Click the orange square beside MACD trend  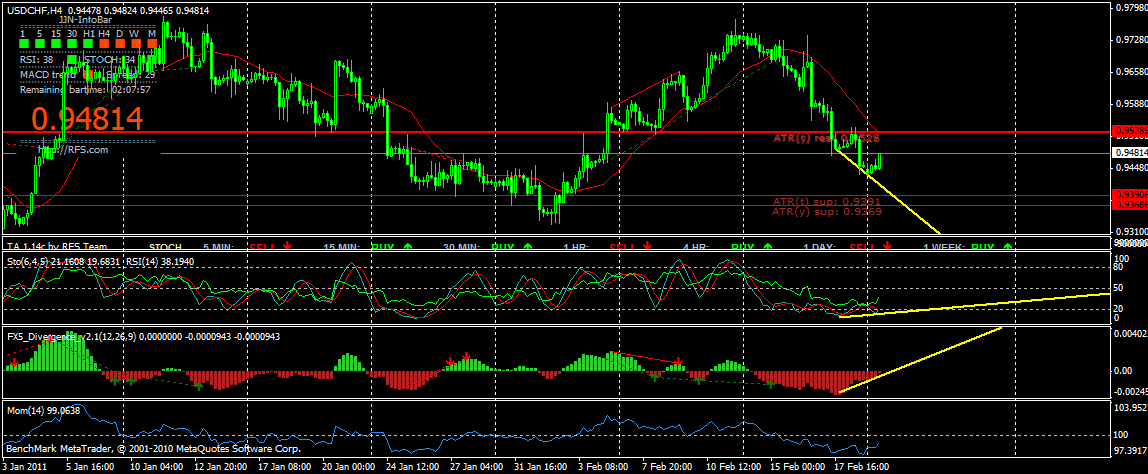pyautogui.click(x=88, y=74)
